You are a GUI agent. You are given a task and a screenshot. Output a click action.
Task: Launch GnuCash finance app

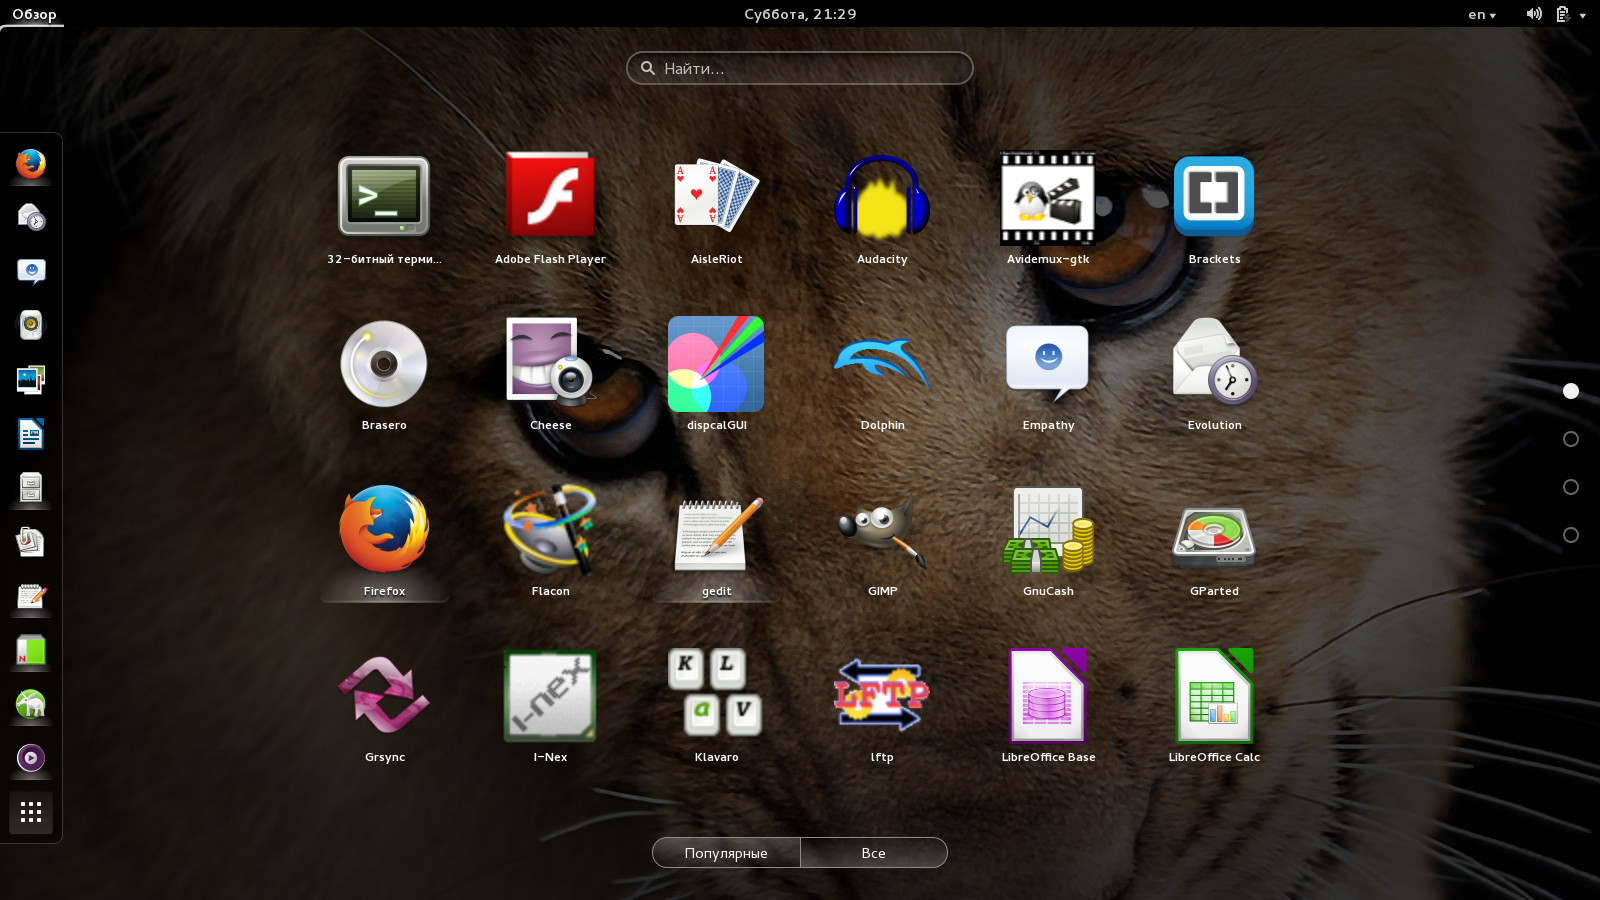[x=1048, y=529]
